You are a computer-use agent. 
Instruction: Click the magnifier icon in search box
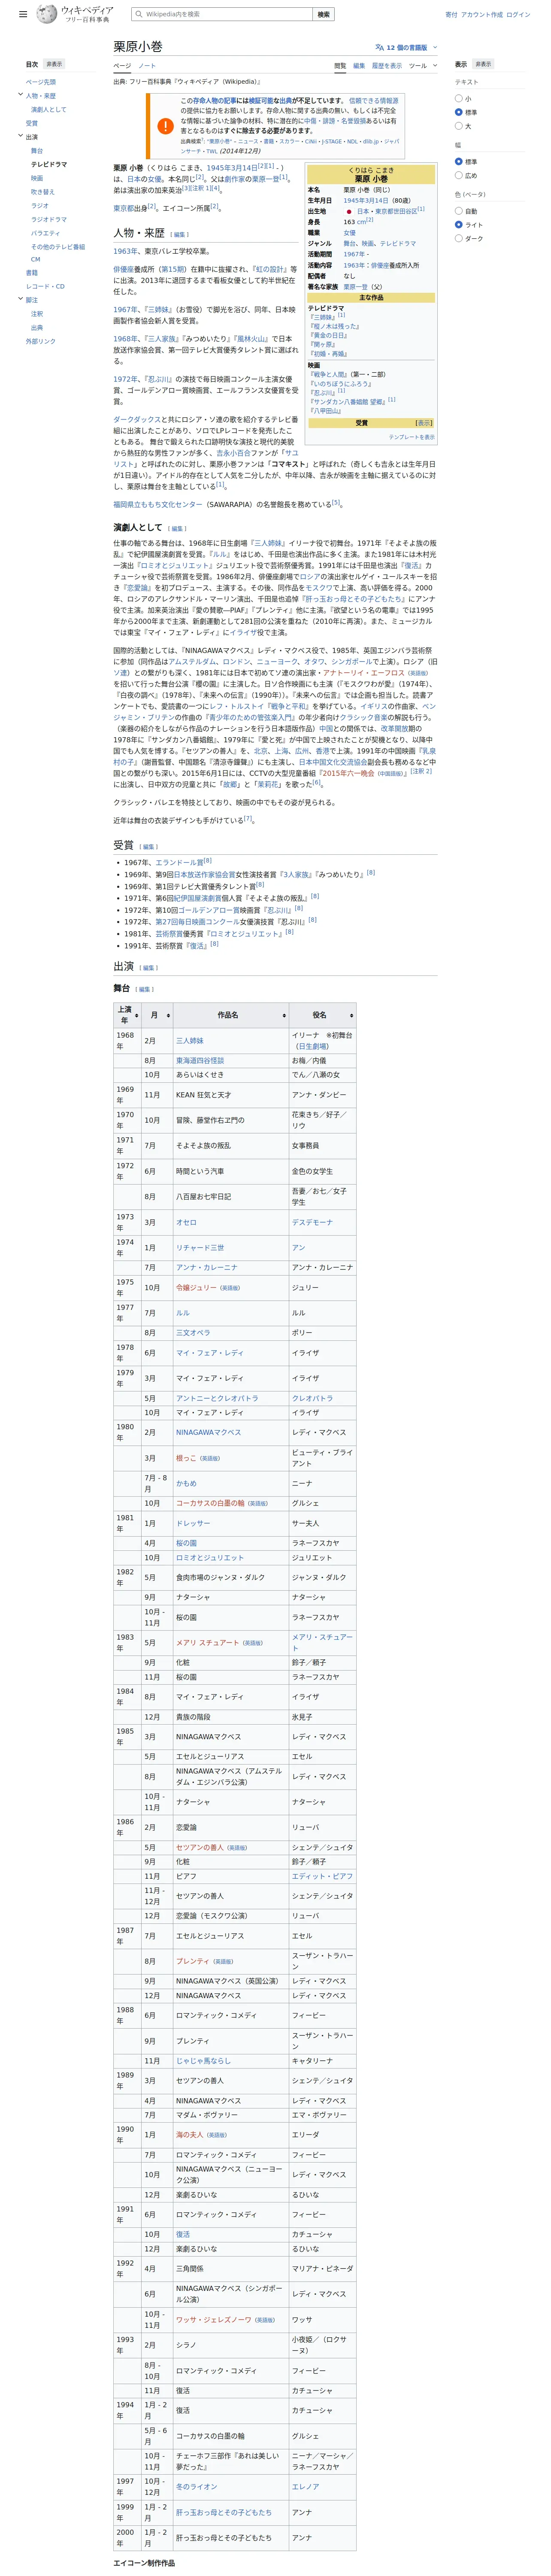138,14
